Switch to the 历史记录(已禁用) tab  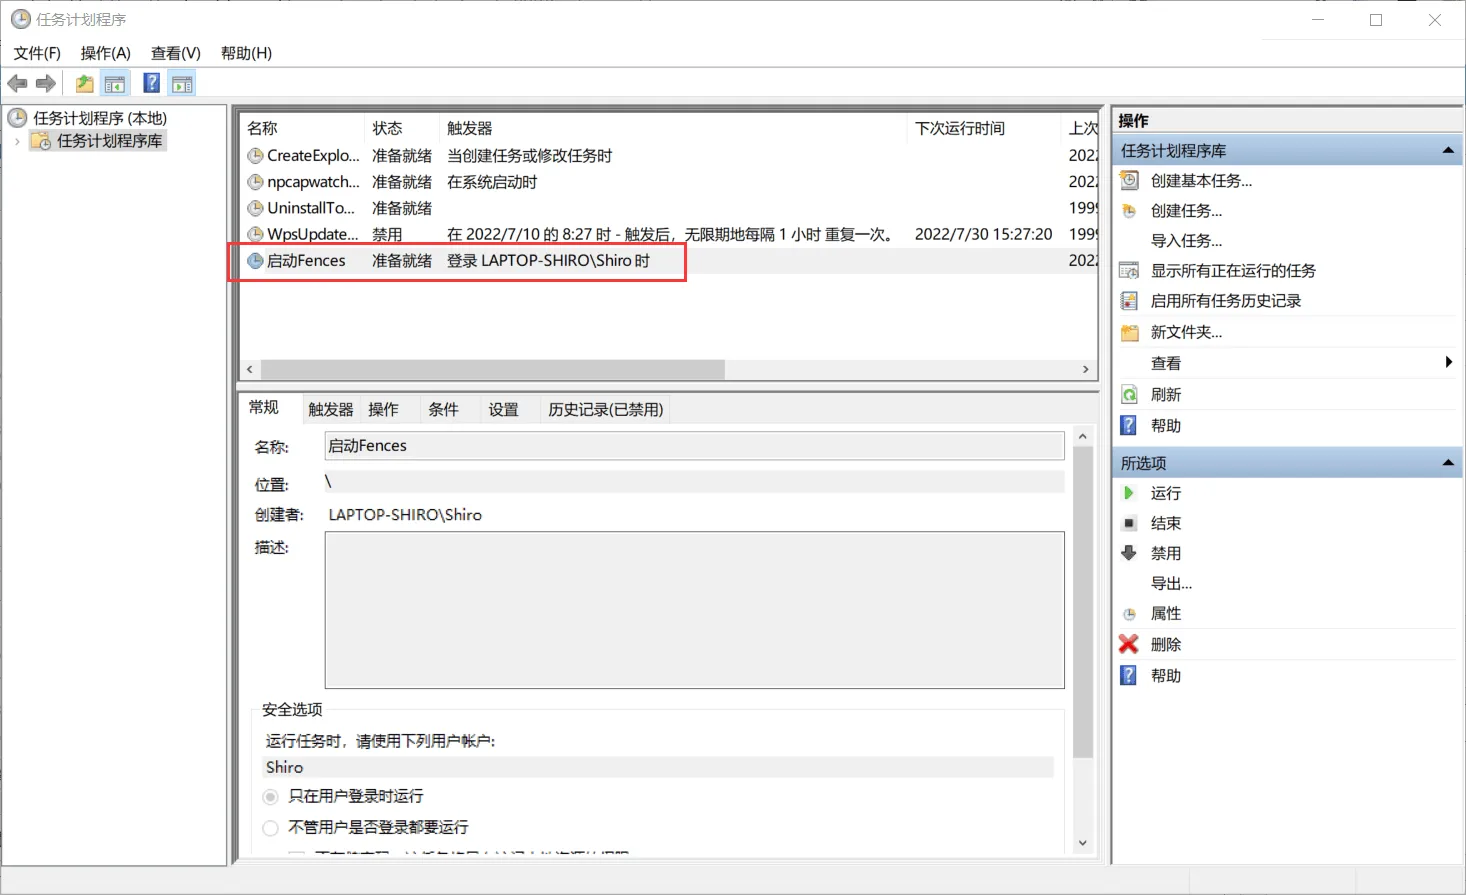(x=606, y=409)
